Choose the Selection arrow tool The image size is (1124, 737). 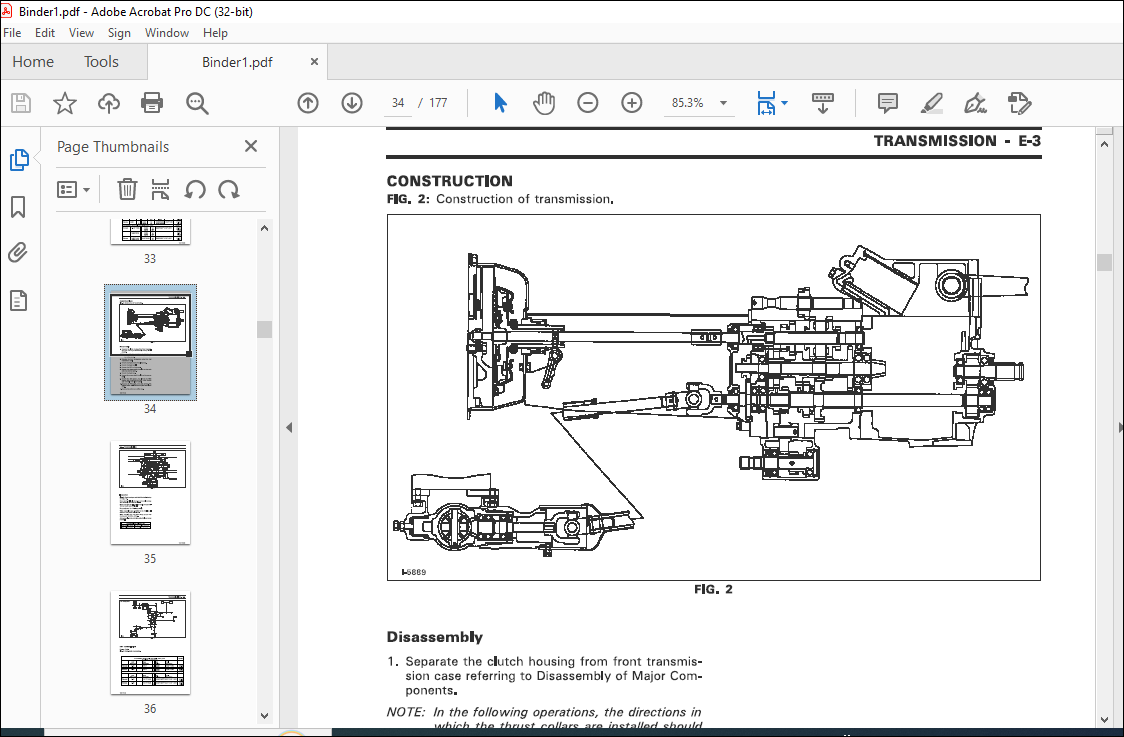pos(500,103)
